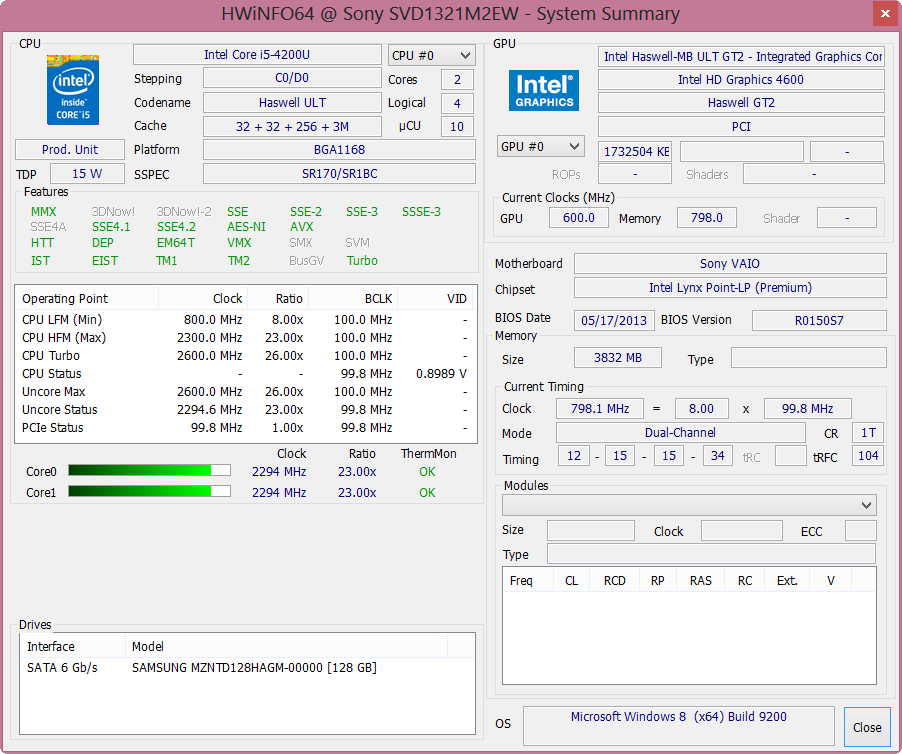Click the Operating Point column header
This screenshot has width=902, height=754.
[87, 298]
